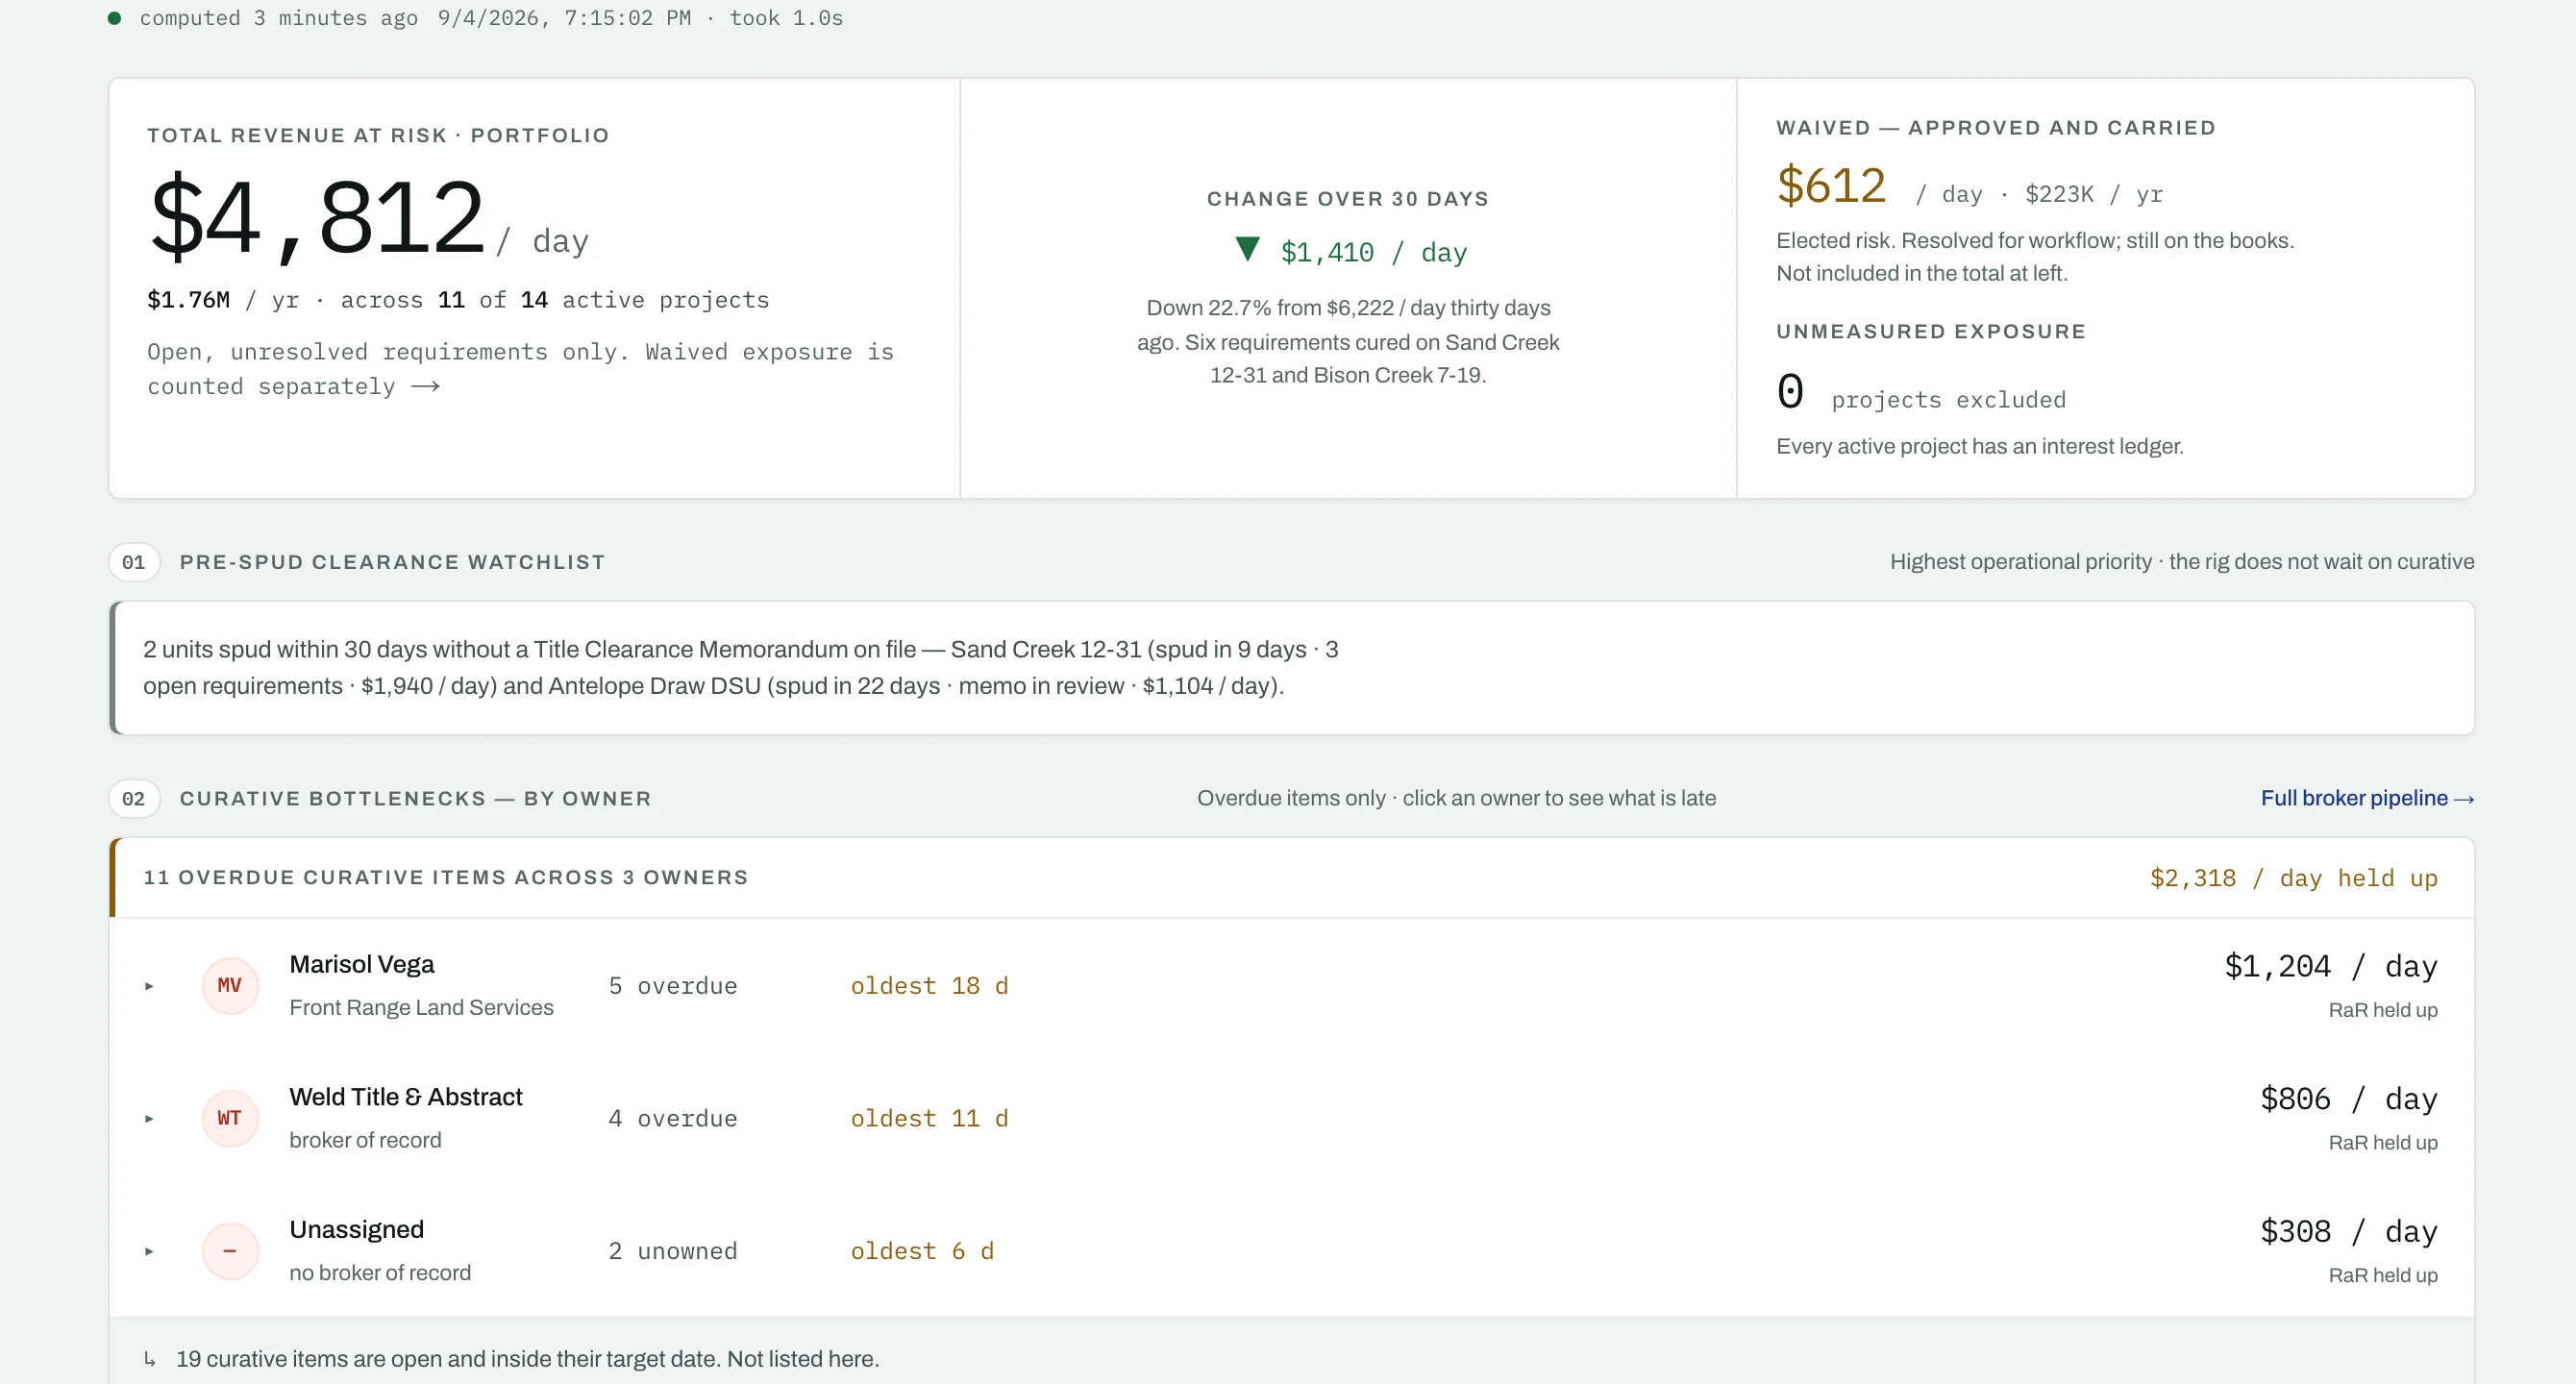Click the green computed status dot
The height and width of the screenshot is (1384, 2576).
tap(115, 18)
